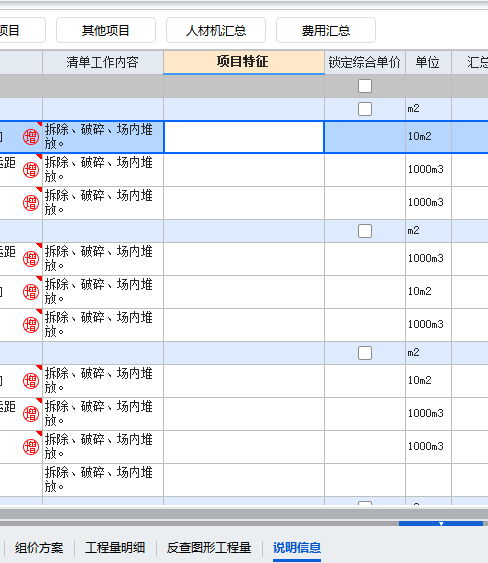Show the 反查图形工程量 tab

[x=209, y=548]
